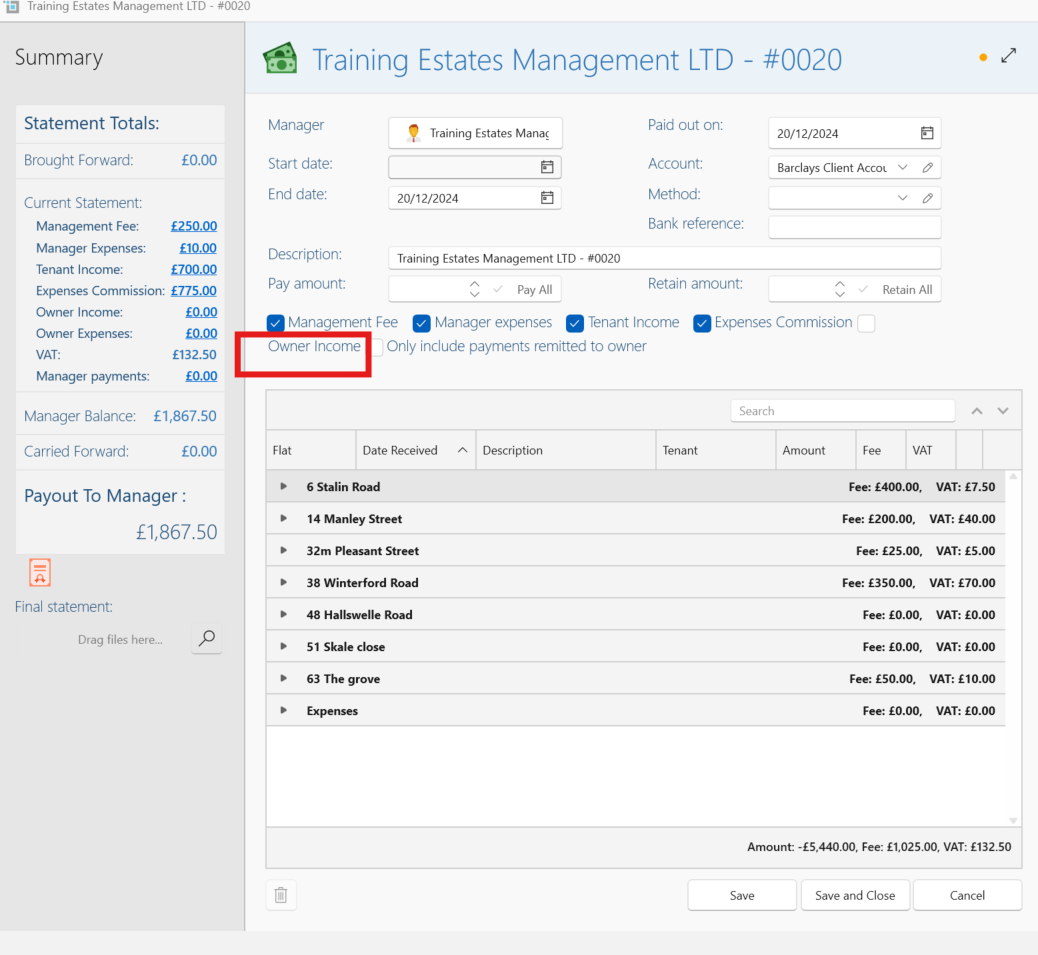The width and height of the screenshot is (1038, 955).
Task: Sort by VAT column header
Action: [931, 450]
